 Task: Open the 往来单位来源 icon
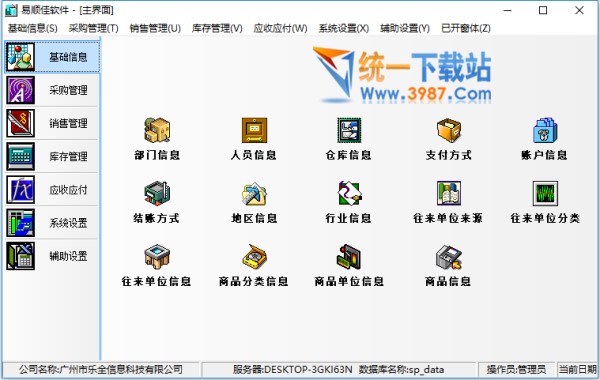click(448, 193)
